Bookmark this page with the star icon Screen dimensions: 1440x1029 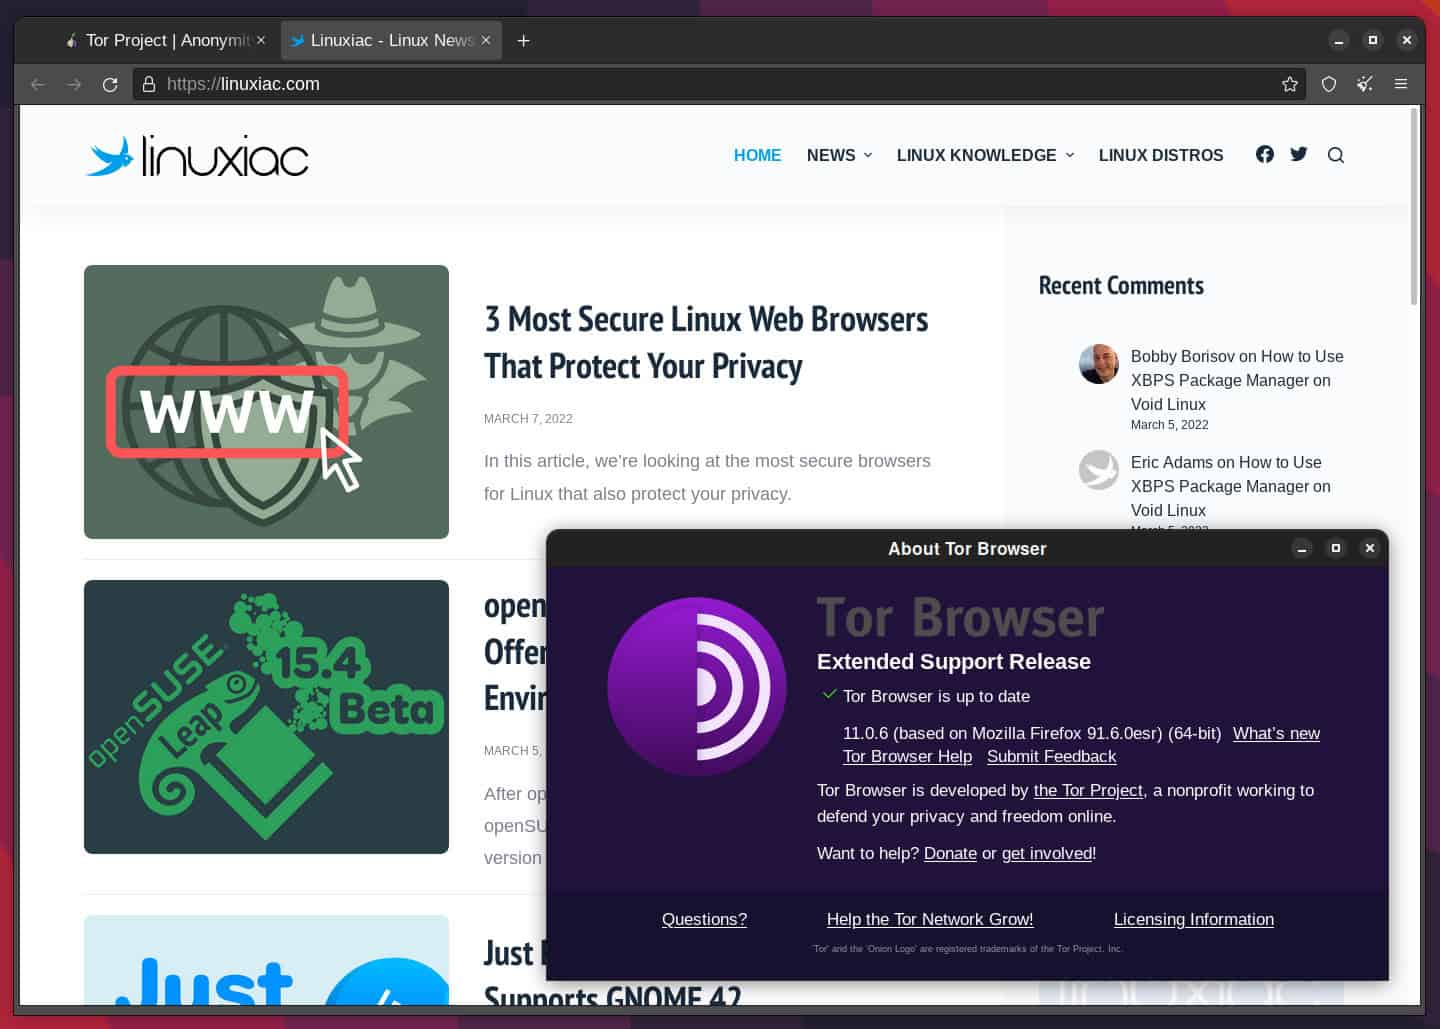click(x=1290, y=84)
